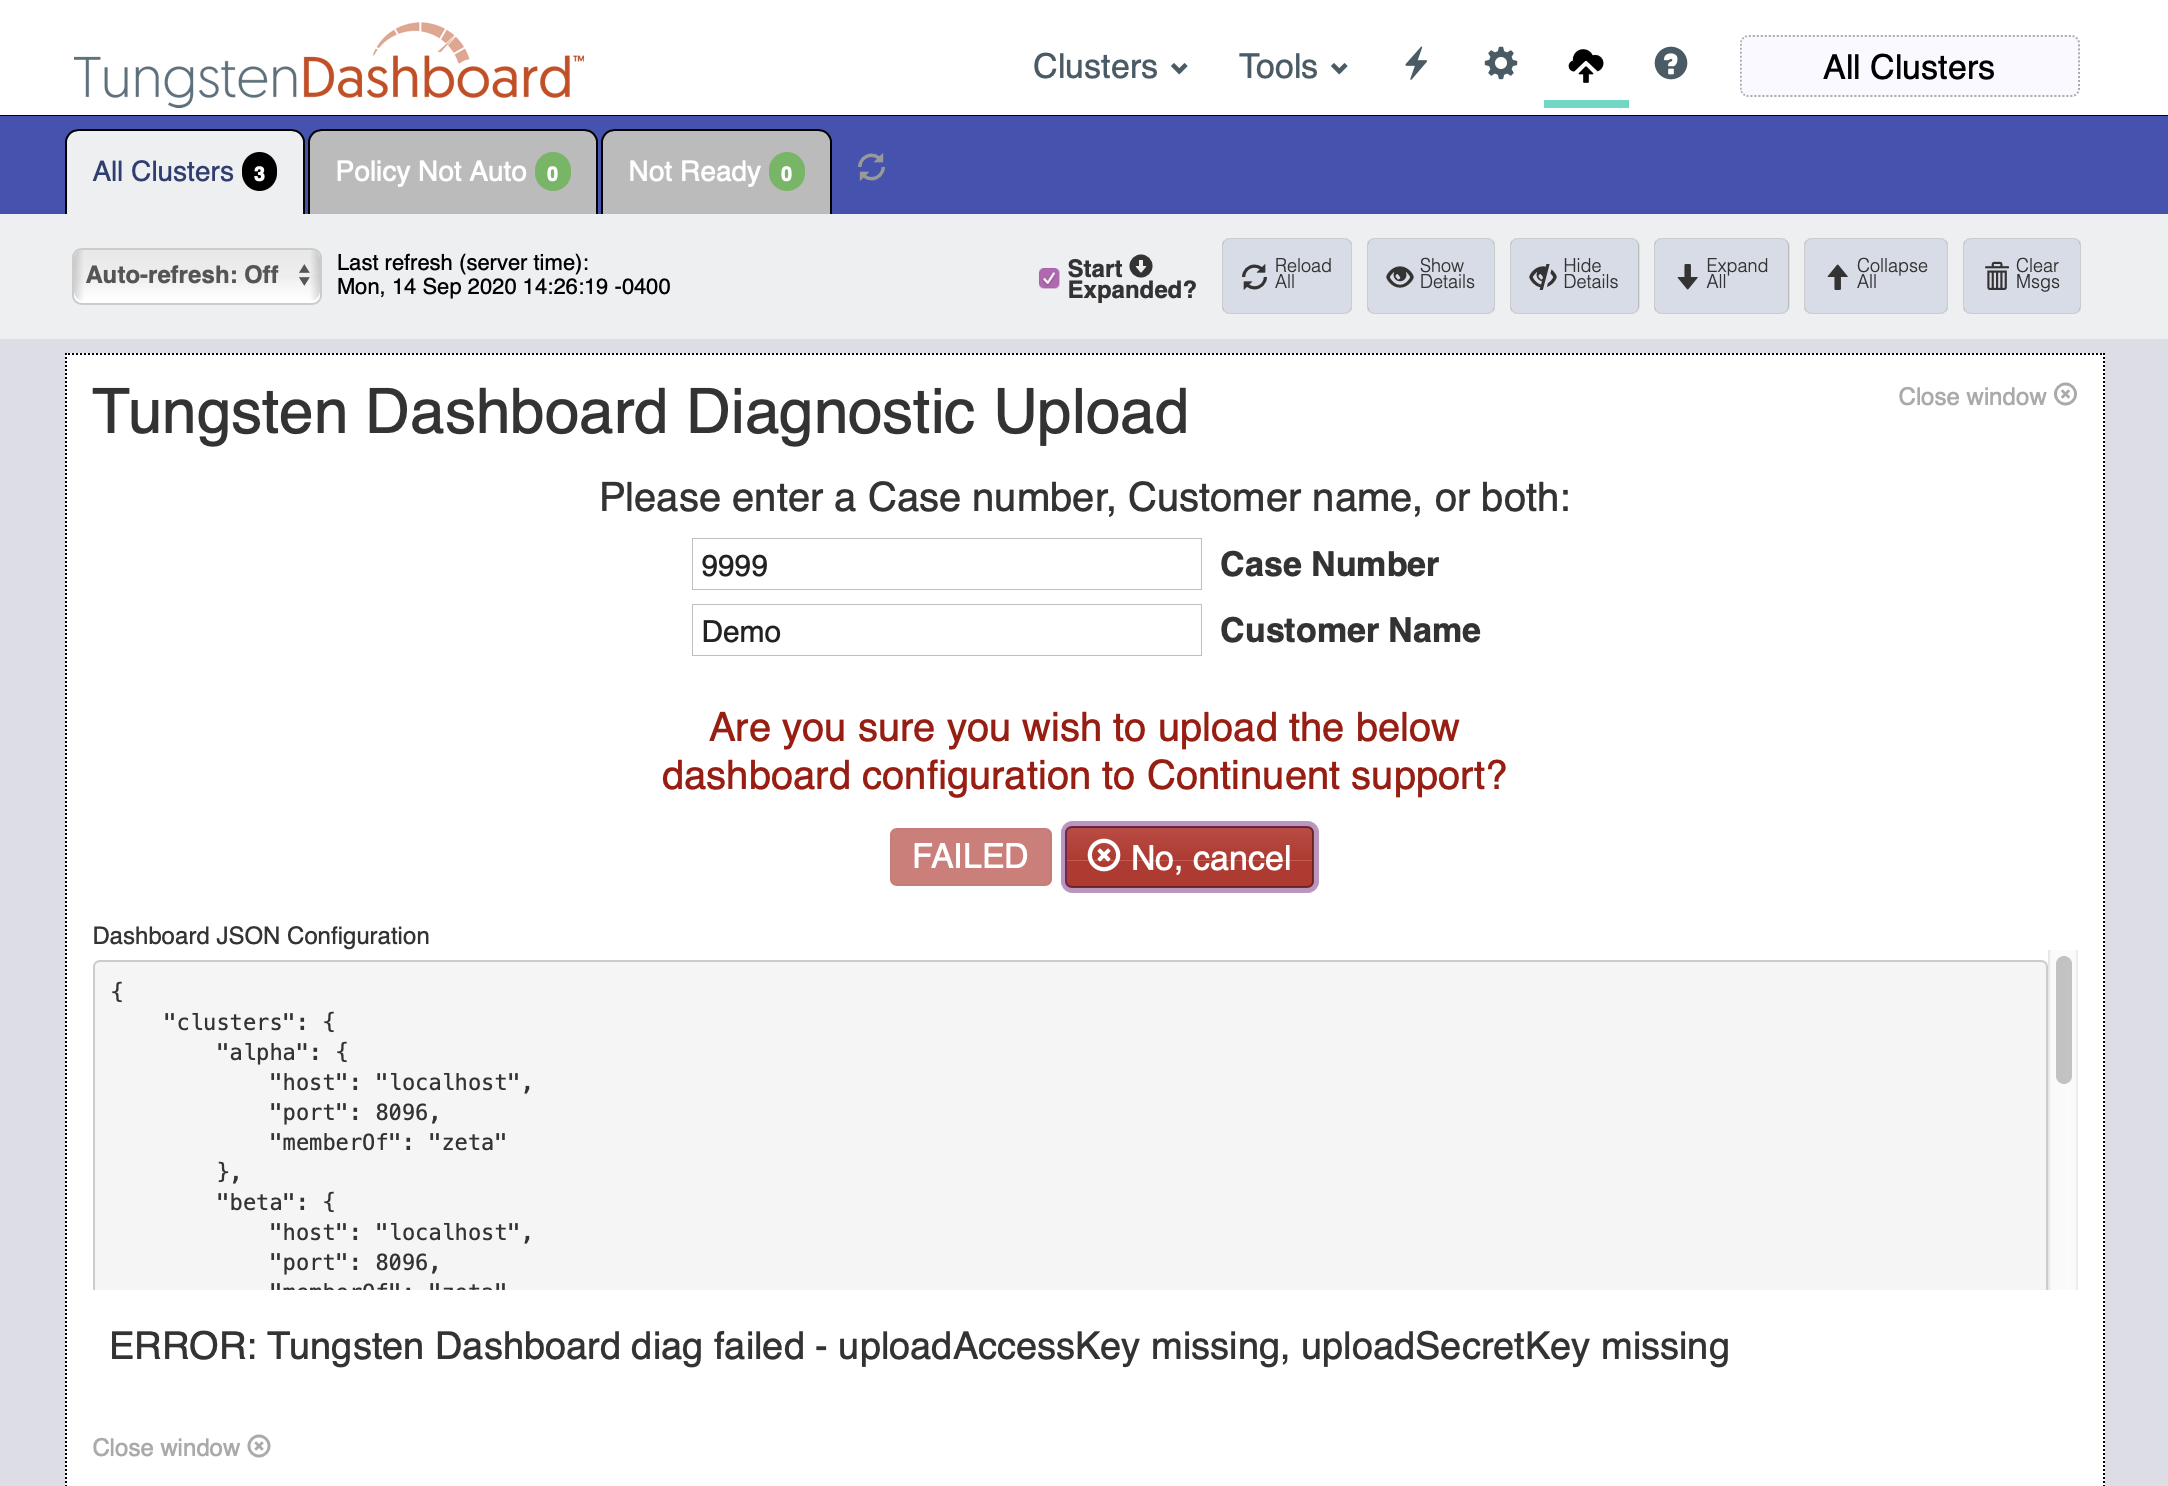The height and width of the screenshot is (1486, 2168).
Task: Click the All Clusters button in header
Action: pyautogui.click(x=1909, y=67)
